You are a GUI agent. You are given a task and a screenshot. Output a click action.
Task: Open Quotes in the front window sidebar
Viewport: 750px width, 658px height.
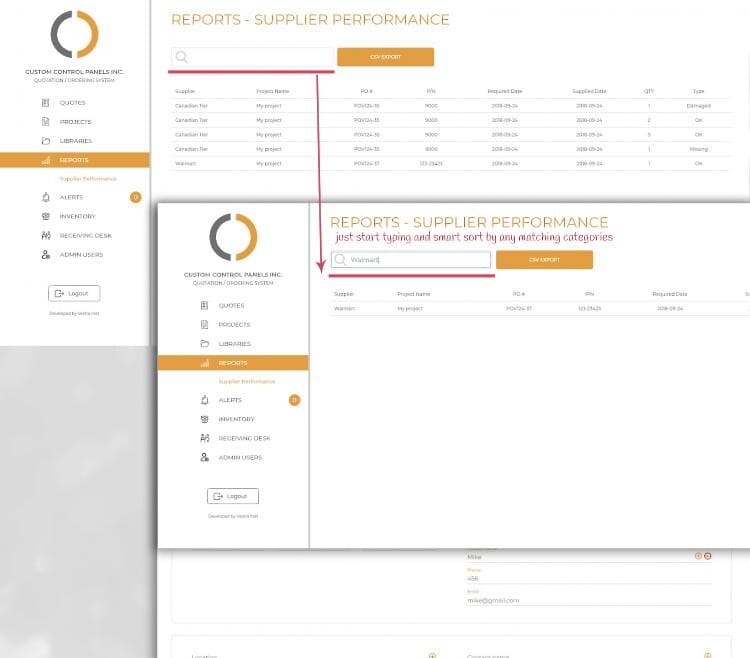[232, 306]
